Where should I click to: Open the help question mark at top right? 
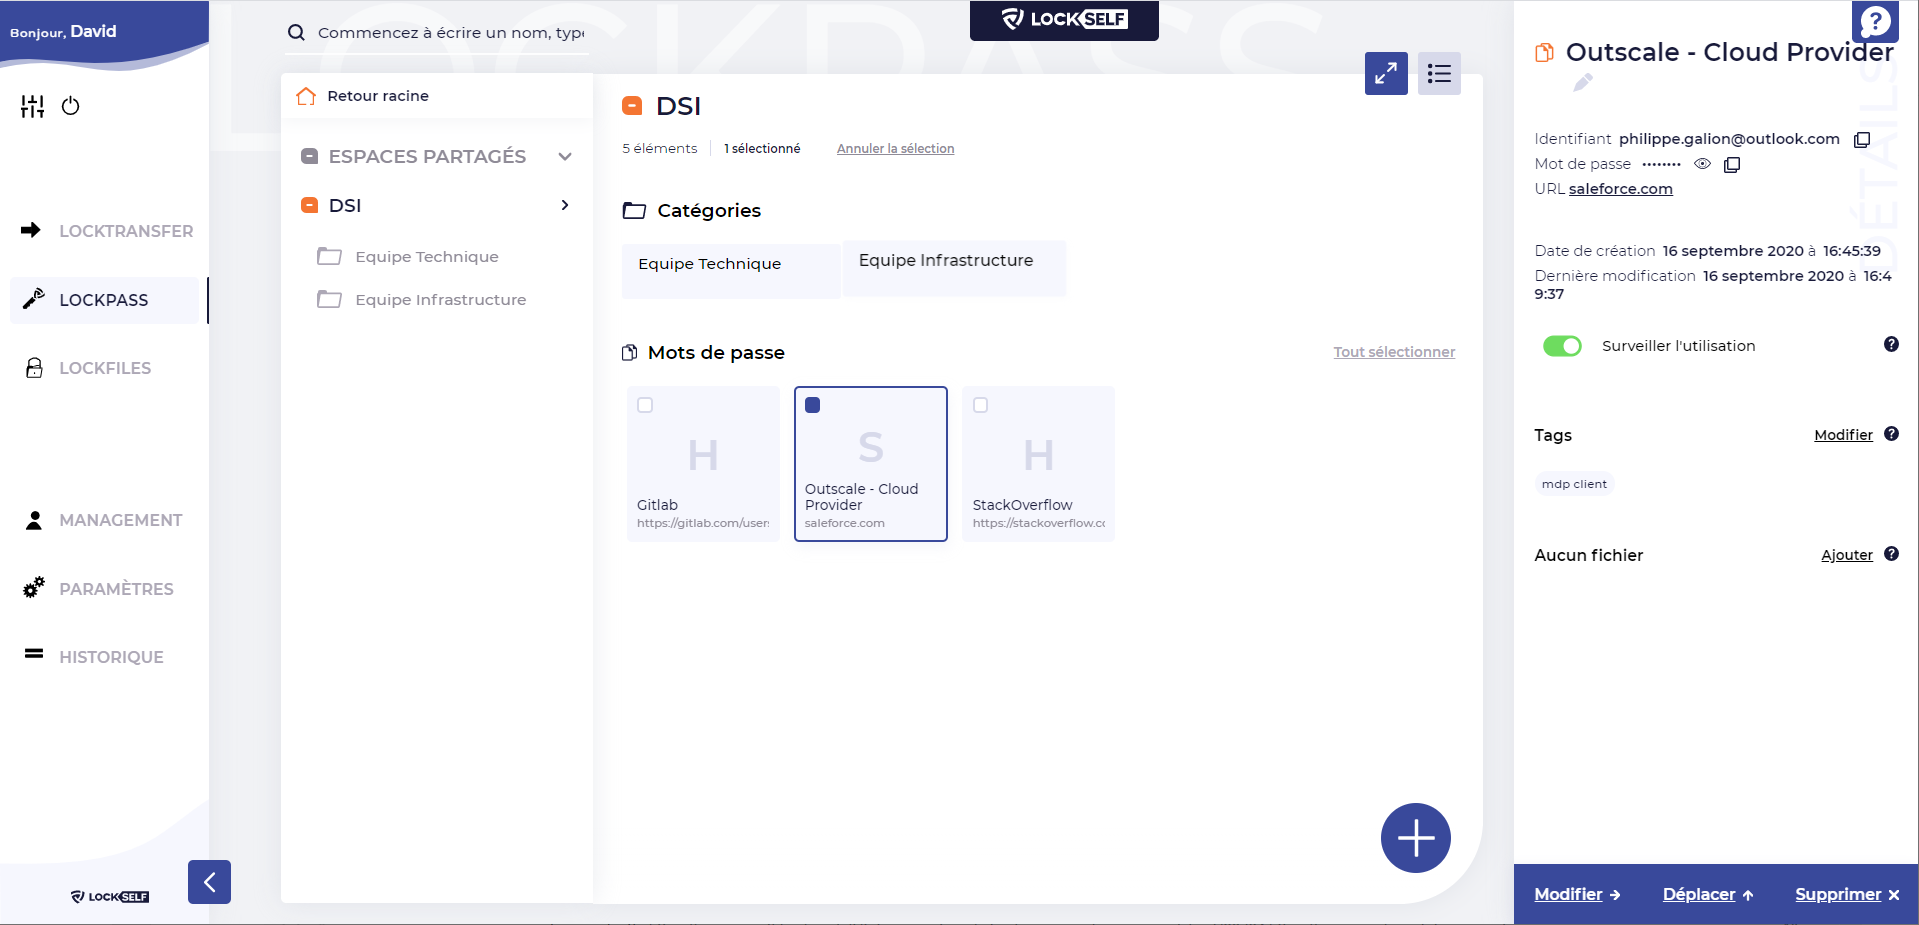[x=1875, y=20]
